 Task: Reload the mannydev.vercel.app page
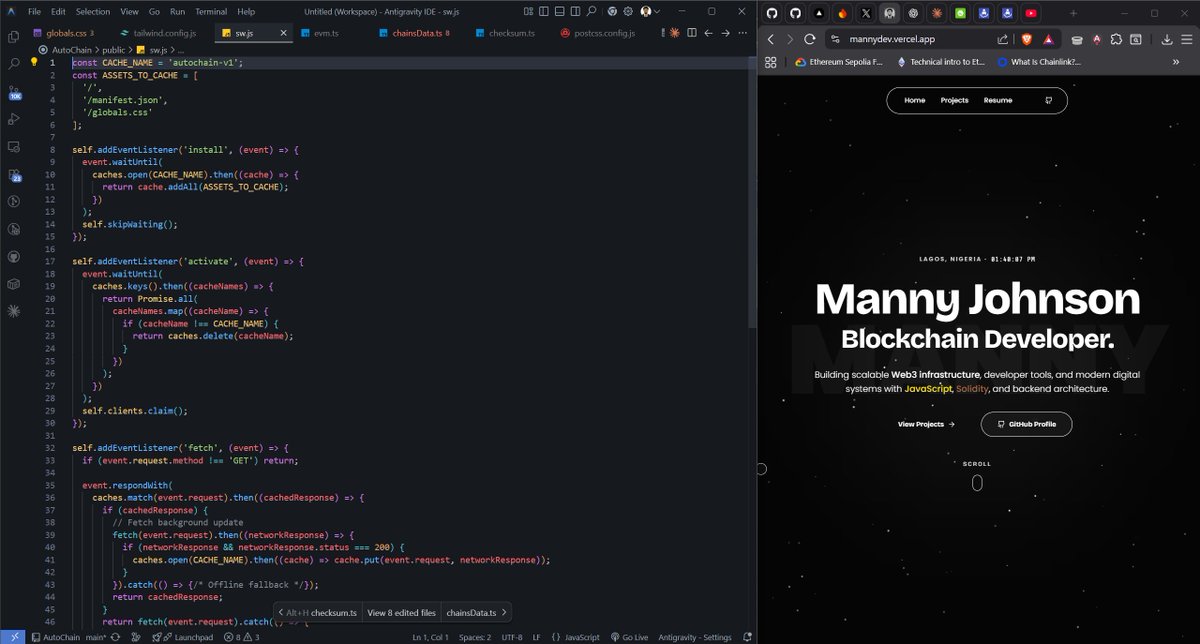point(810,39)
